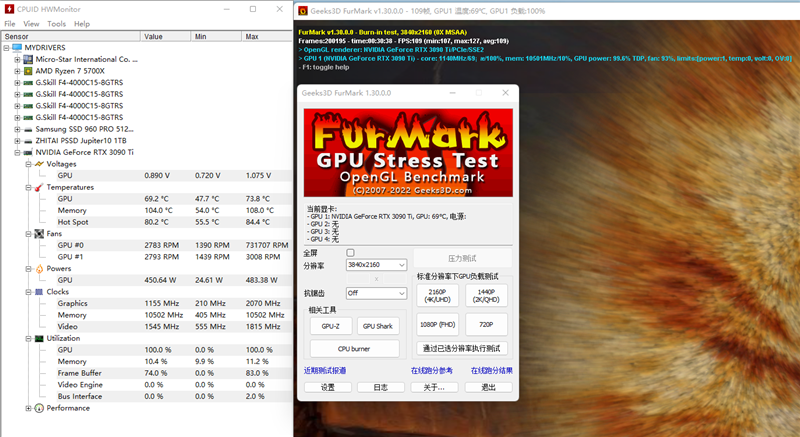This screenshot has width=800, height=437.
Task: Collapse the Powers group
Action: click(x=29, y=269)
